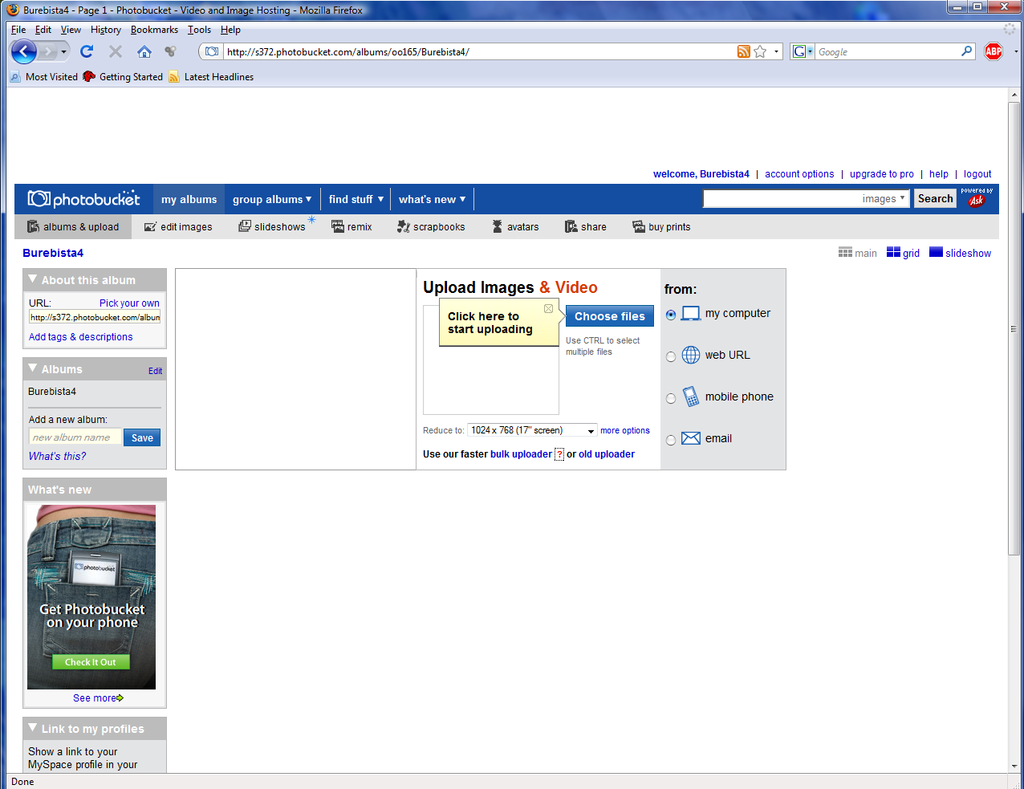Viewport: 1024px width, 789px height.
Task: Collapse the 'Link to my profiles' panel
Action: [33, 728]
